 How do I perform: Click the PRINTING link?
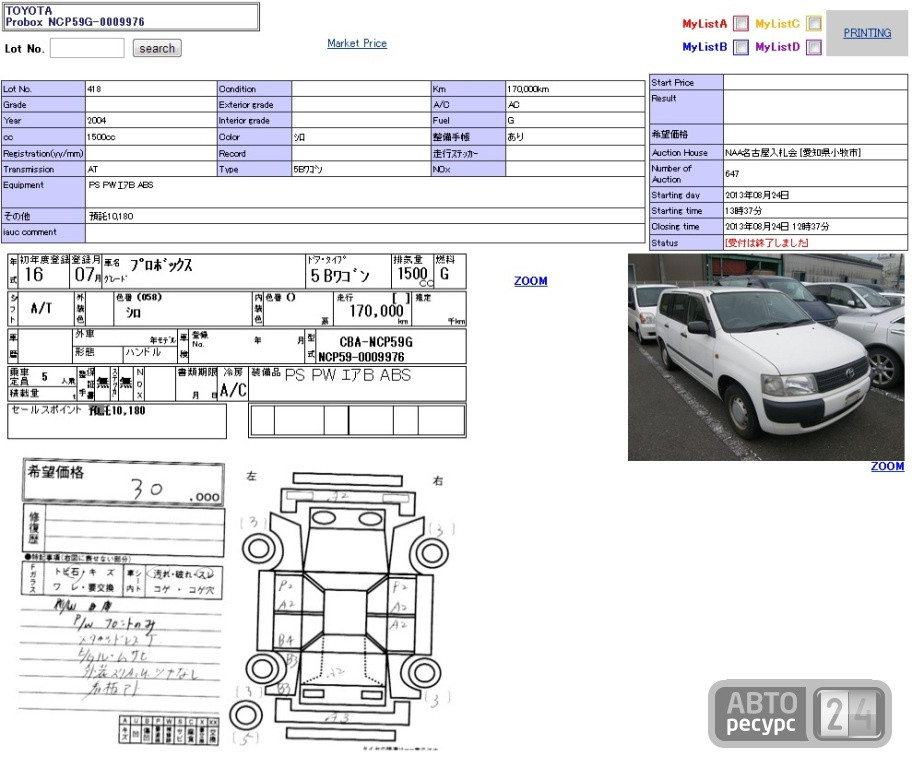pos(867,33)
